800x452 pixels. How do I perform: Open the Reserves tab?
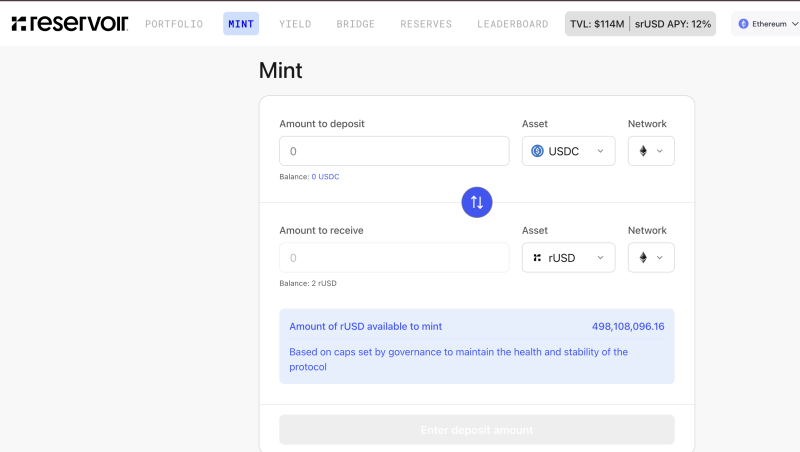(x=426, y=23)
